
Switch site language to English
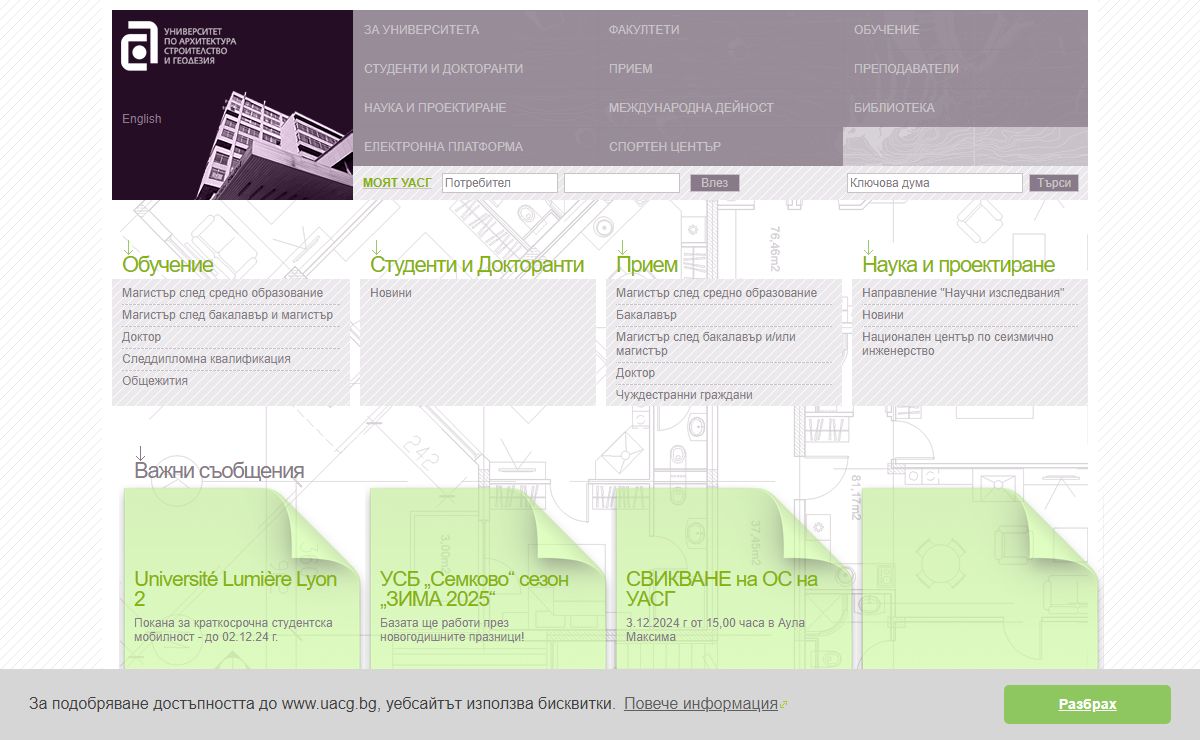[142, 119]
